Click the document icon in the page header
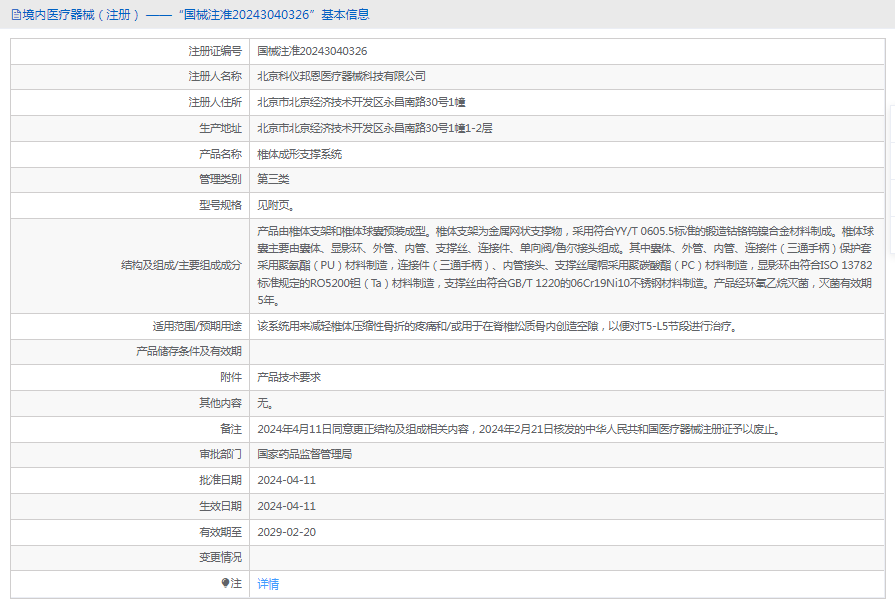The width and height of the screenshot is (895, 602). [16, 15]
